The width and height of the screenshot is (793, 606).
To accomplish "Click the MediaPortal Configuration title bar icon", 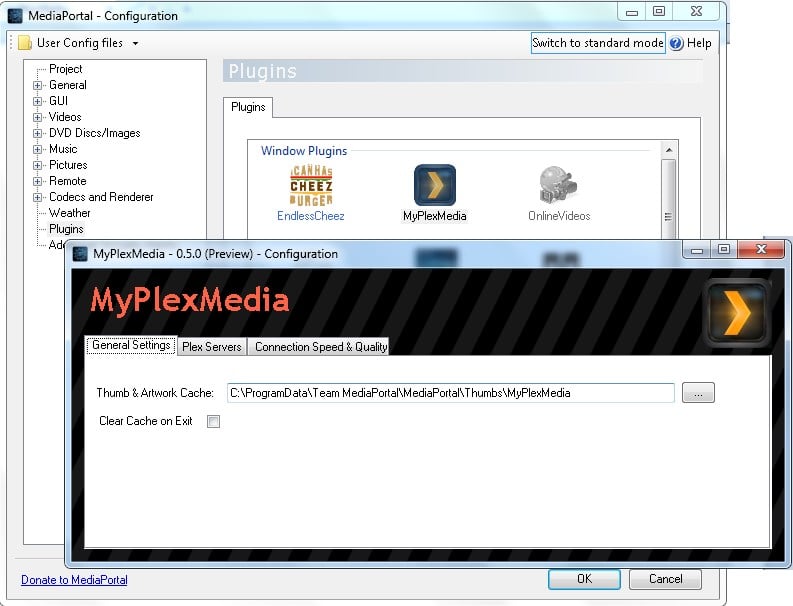I will pos(15,16).
